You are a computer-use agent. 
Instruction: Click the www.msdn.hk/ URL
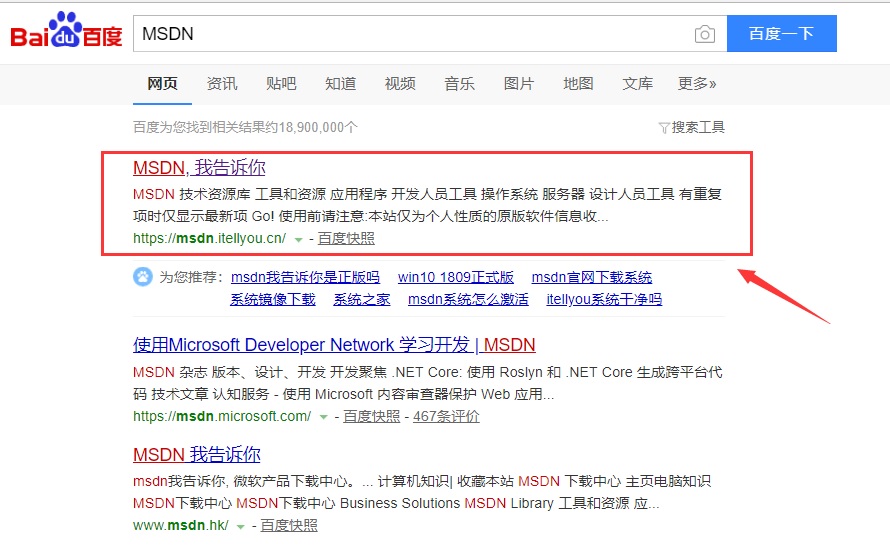180,525
